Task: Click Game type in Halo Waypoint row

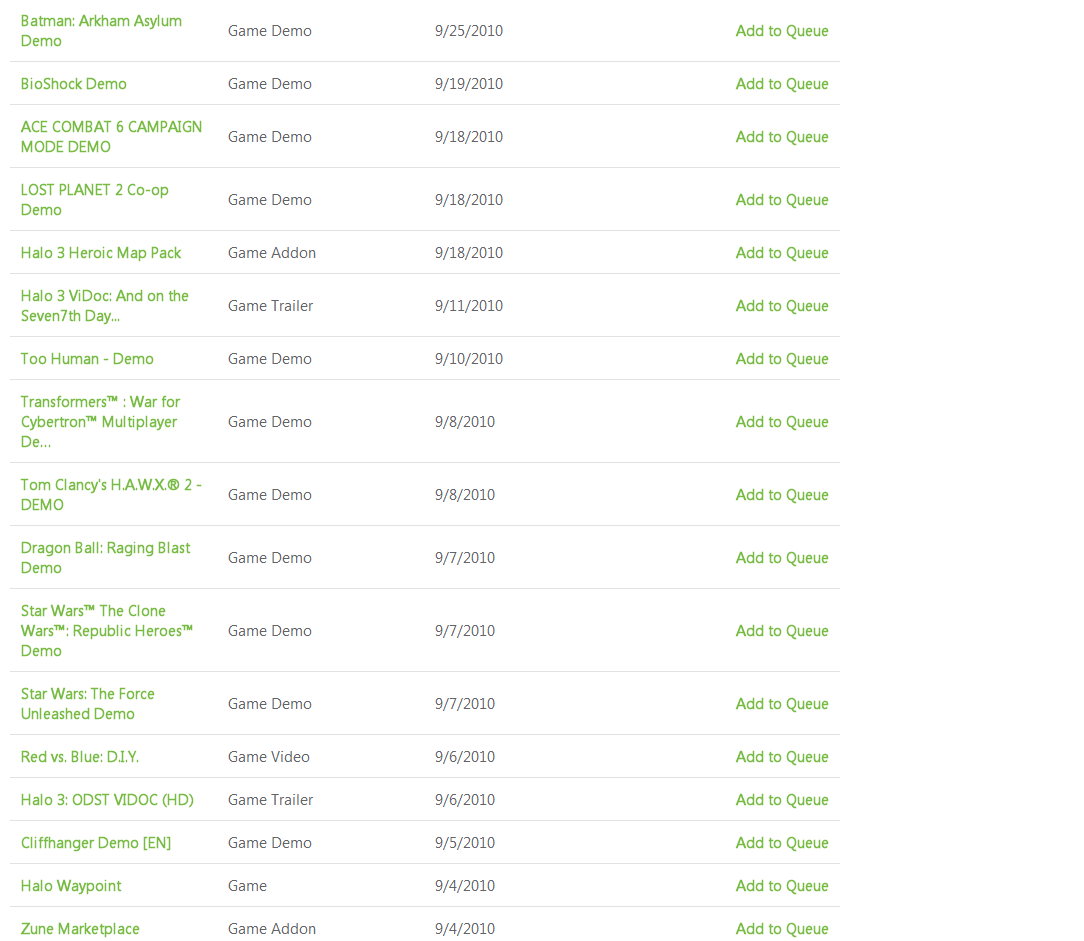Action: (247, 886)
